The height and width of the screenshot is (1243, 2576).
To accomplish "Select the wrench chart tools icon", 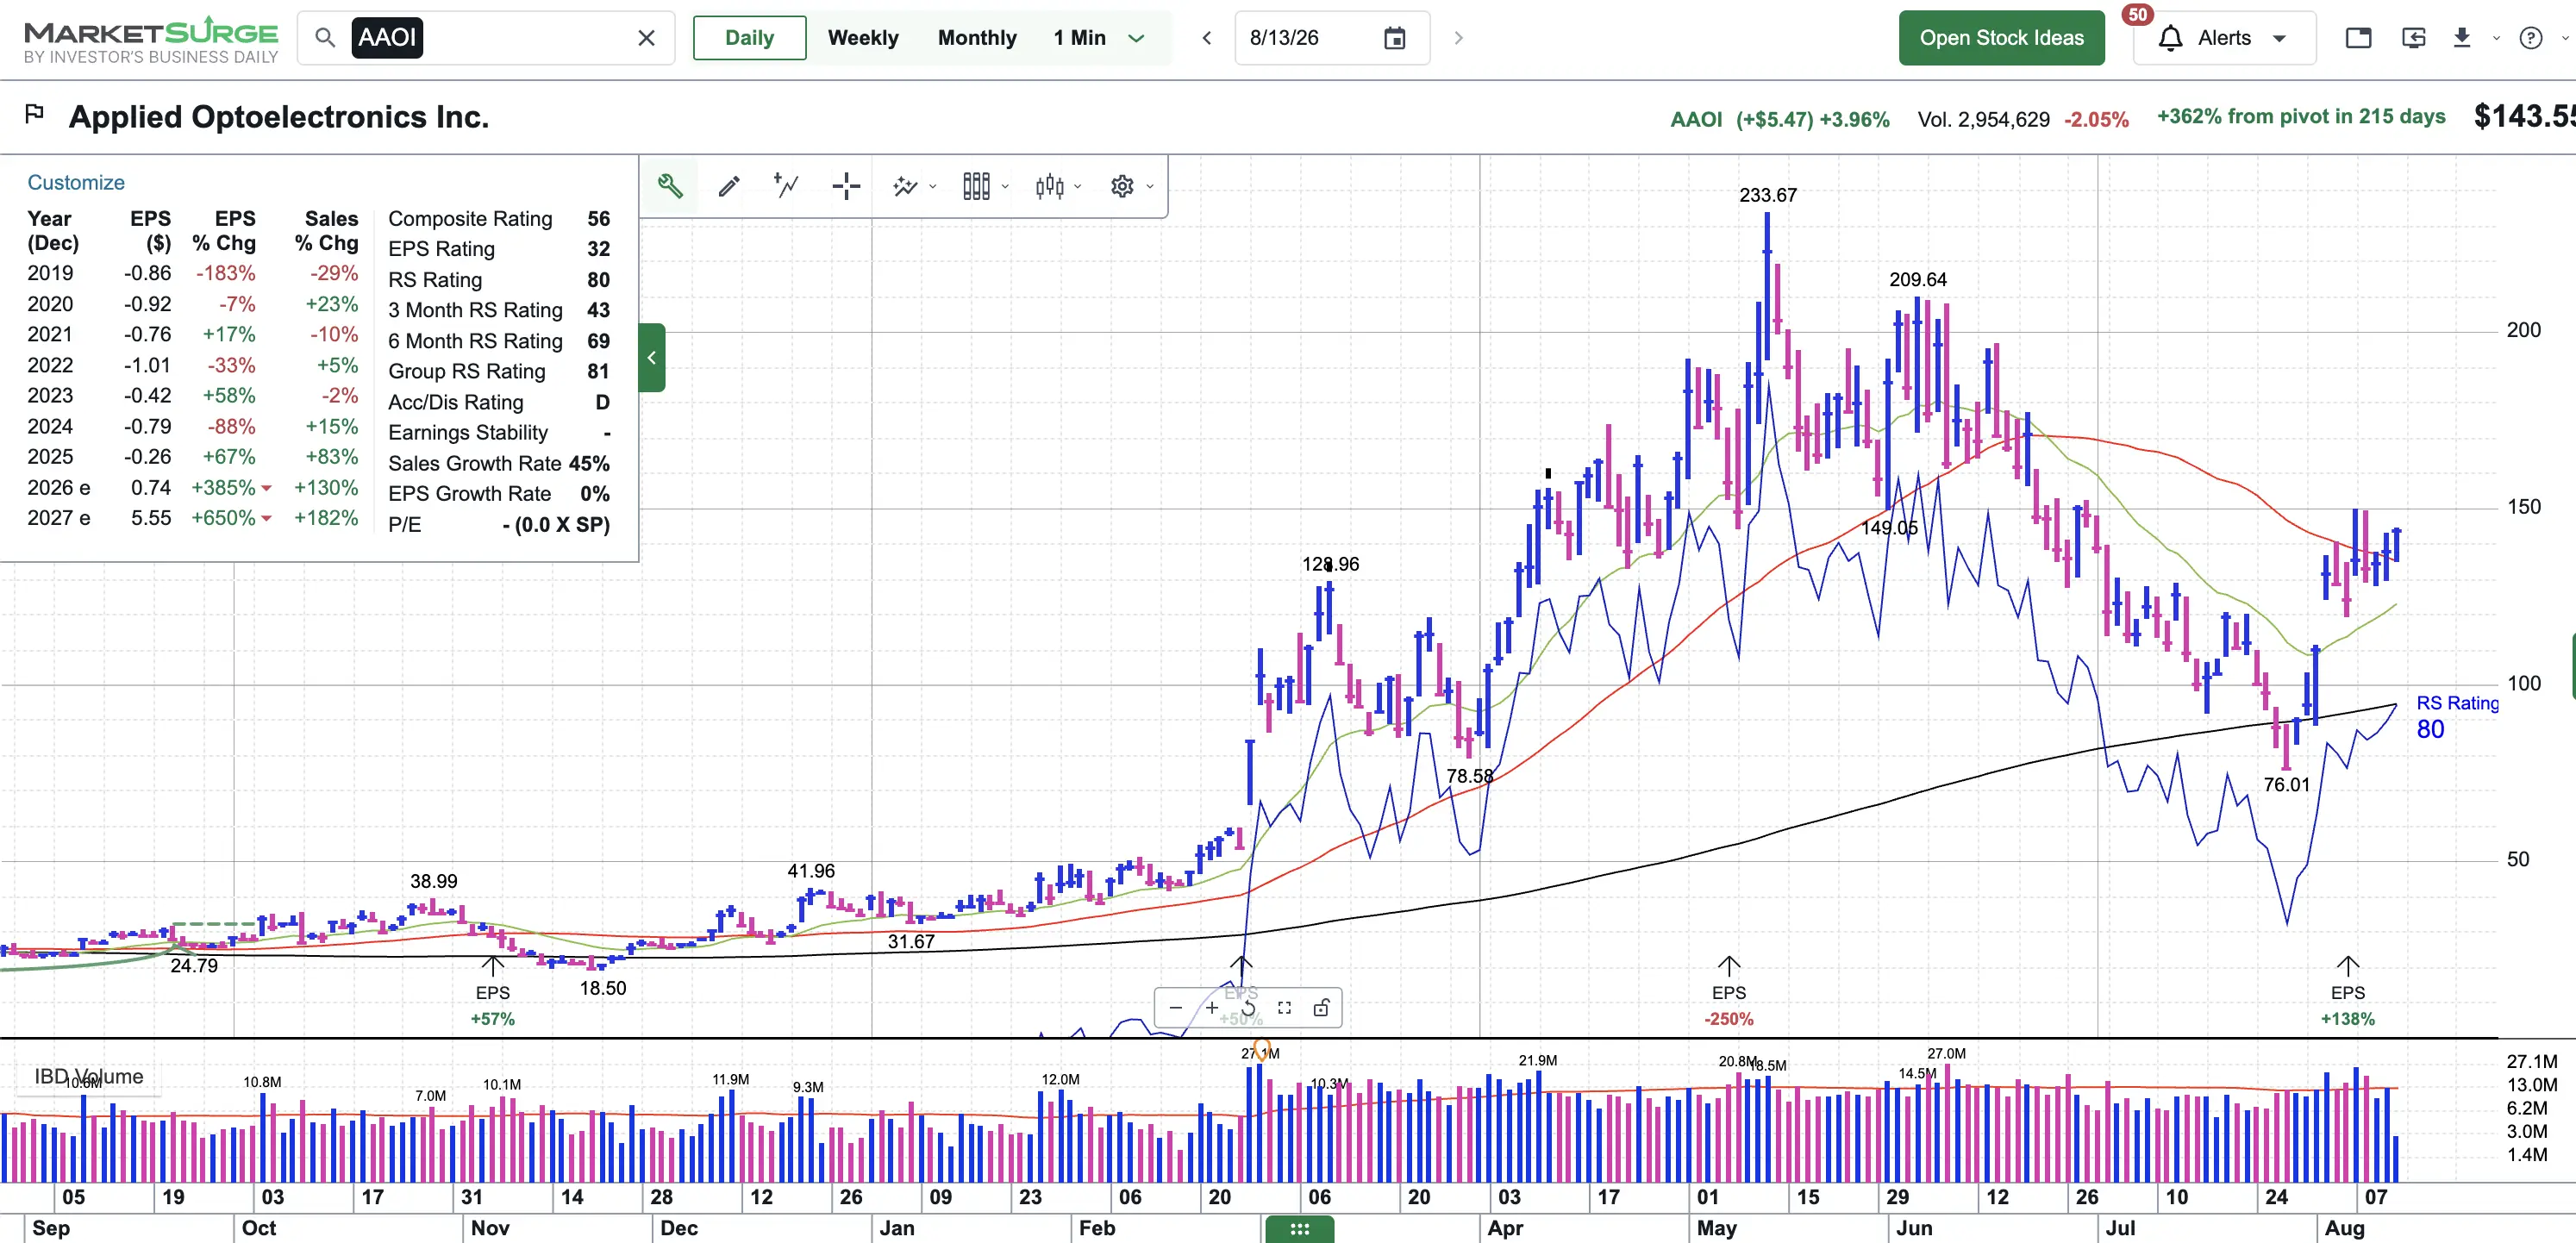I will pos(670,186).
